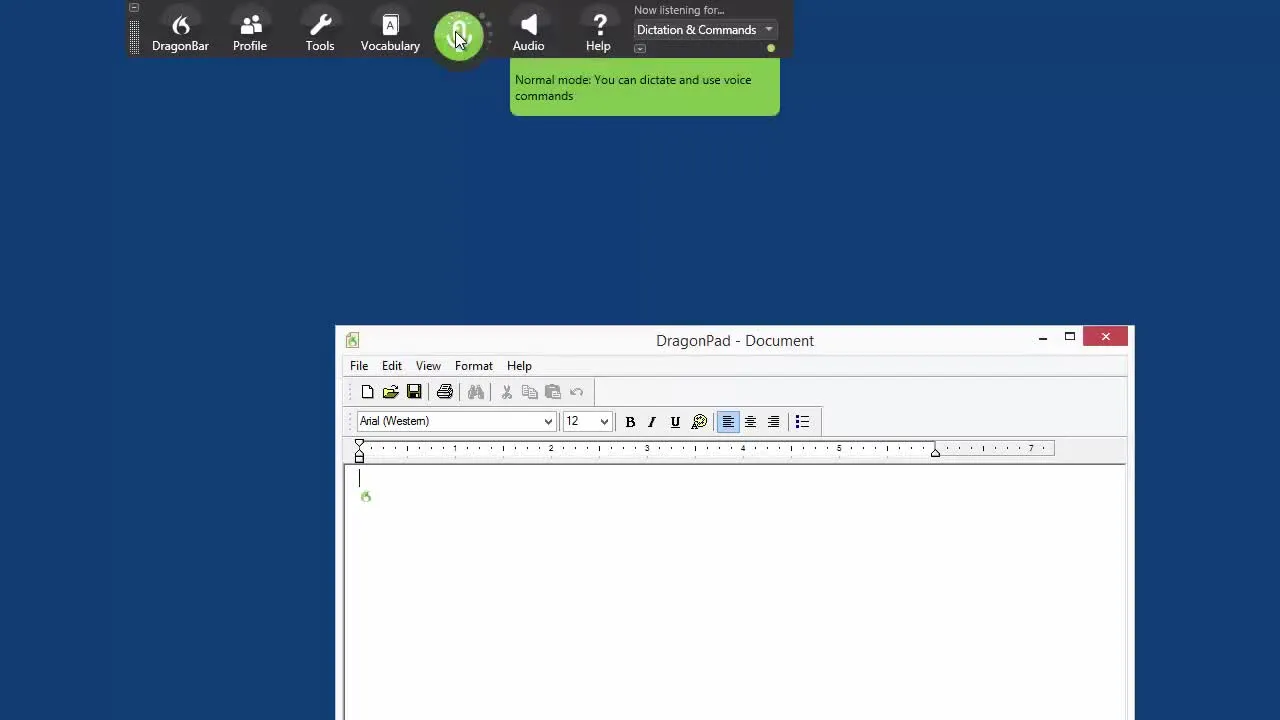Viewport: 1280px width, 720px height.
Task: Click the font color palette icon
Action: click(x=699, y=422)
